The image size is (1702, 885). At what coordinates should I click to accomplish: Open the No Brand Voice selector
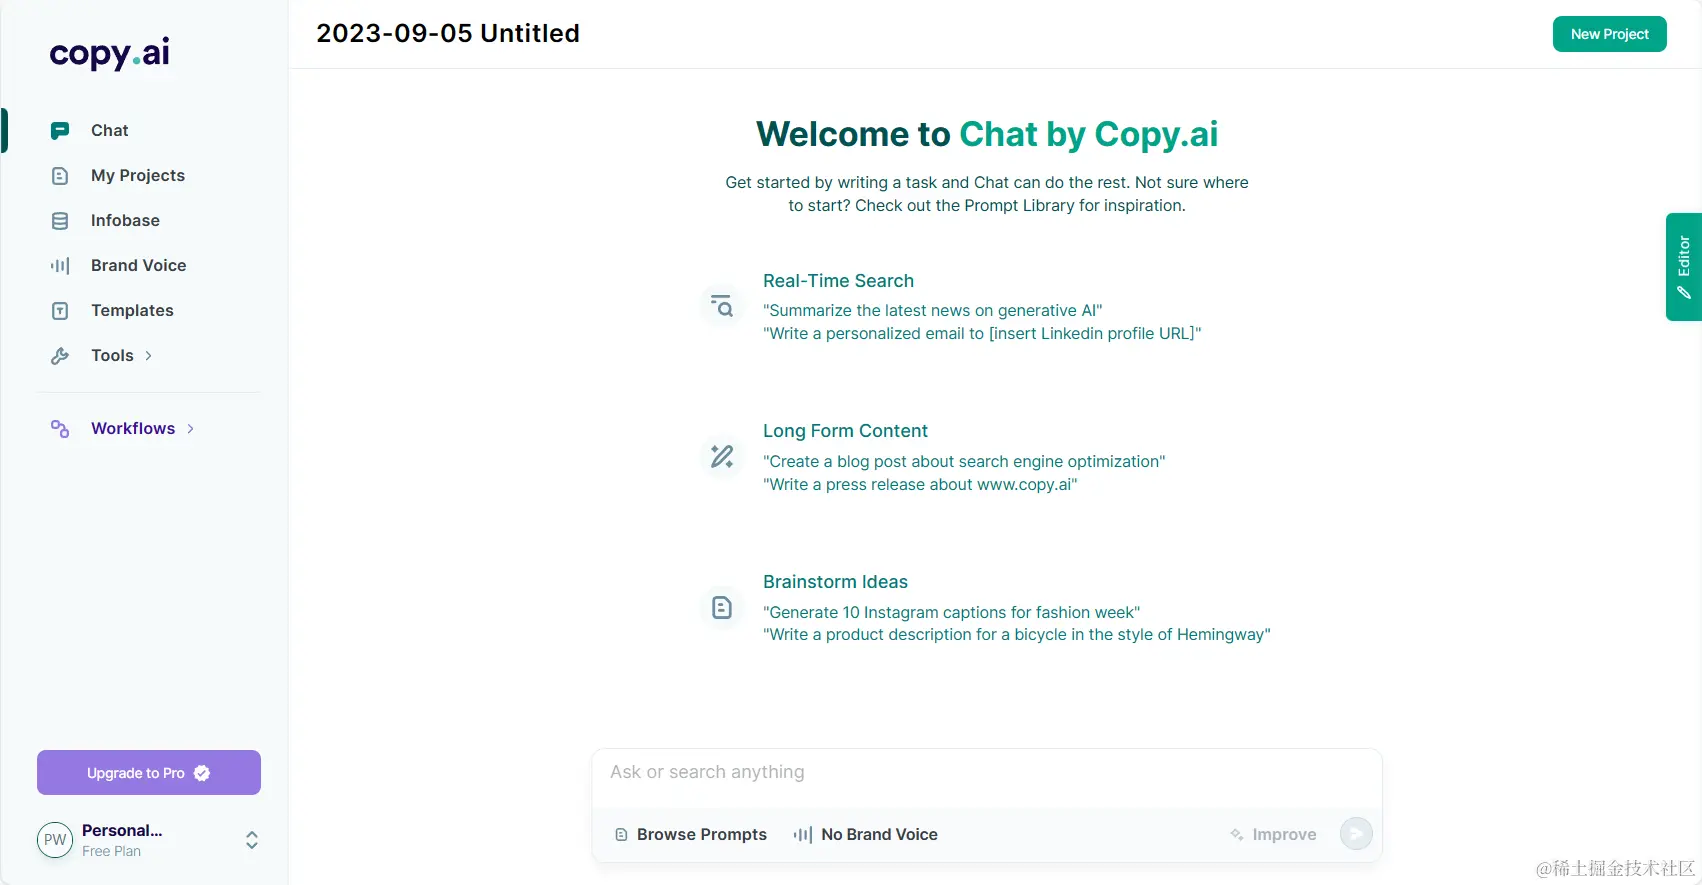866,834
